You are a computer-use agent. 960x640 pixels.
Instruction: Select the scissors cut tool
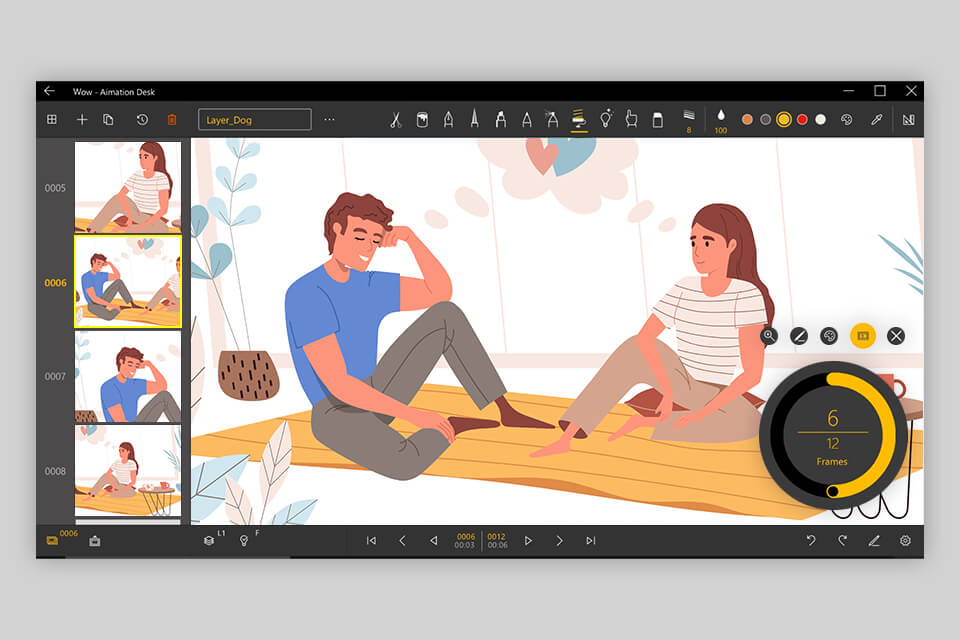(x=395, y=119)
